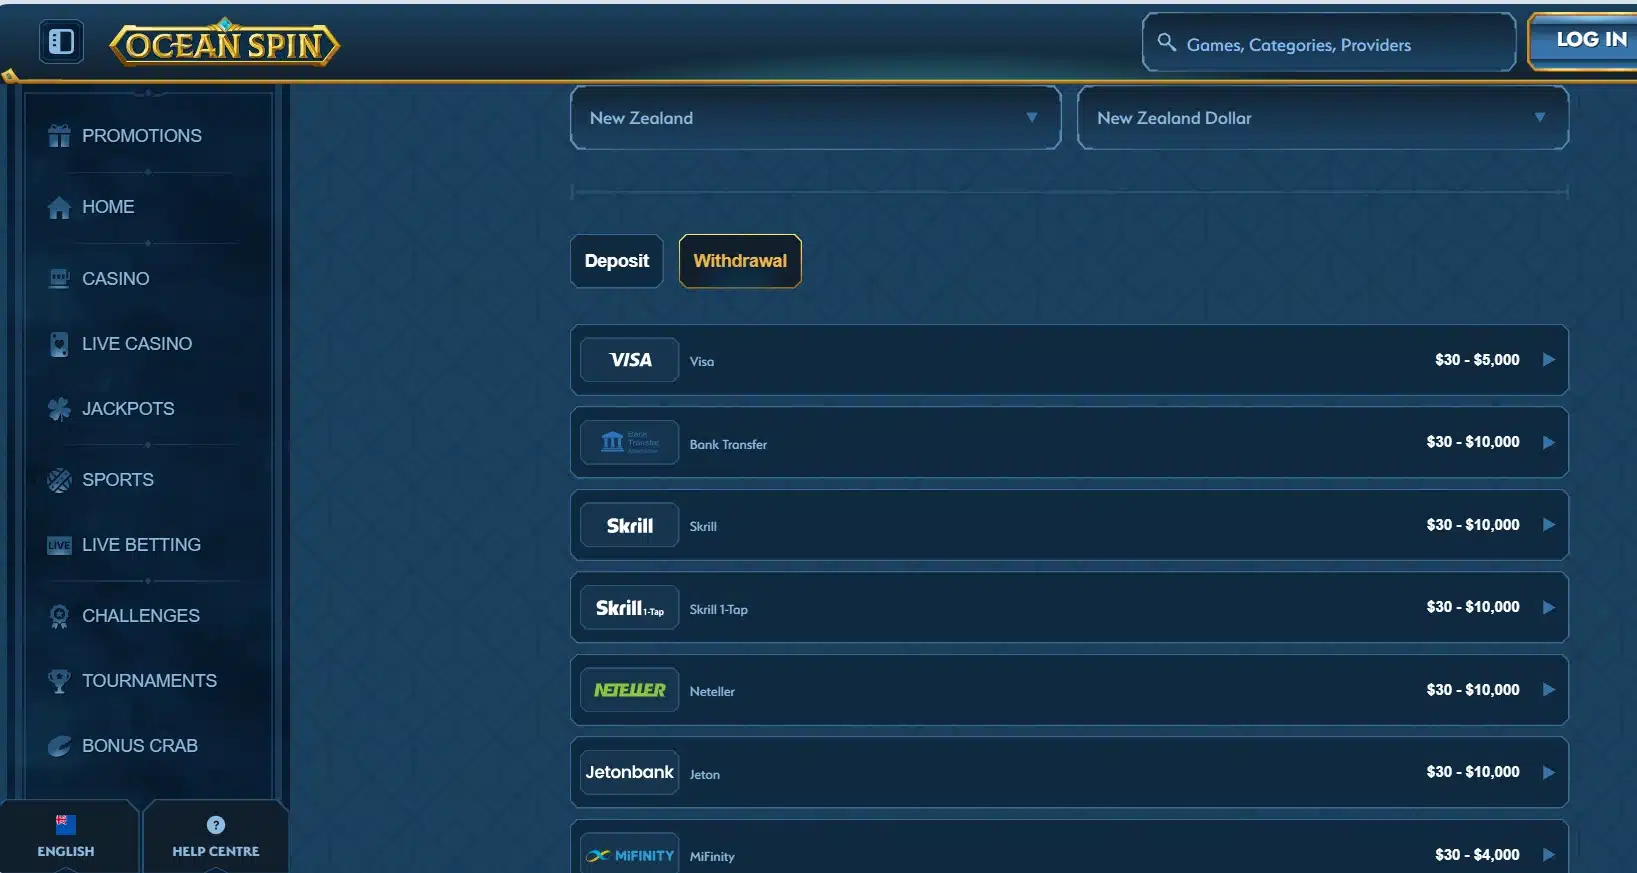Image resolution: width=1637 pixels, height=873 pixels.
Task: Open the Live Casino menu label
Action: [x=137, y=344]
